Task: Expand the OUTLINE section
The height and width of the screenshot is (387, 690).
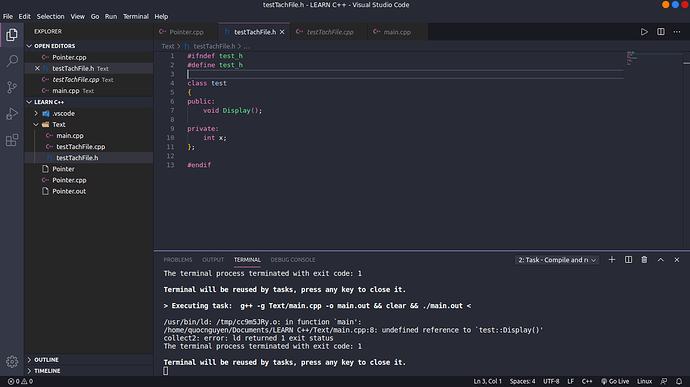Action: pos(46,360)
